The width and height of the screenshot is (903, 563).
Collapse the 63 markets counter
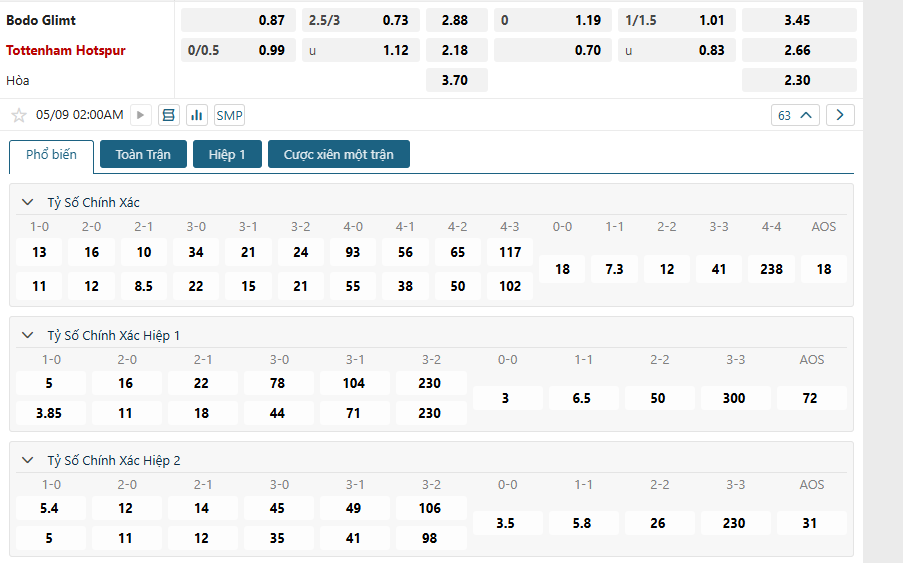(795, 115)
